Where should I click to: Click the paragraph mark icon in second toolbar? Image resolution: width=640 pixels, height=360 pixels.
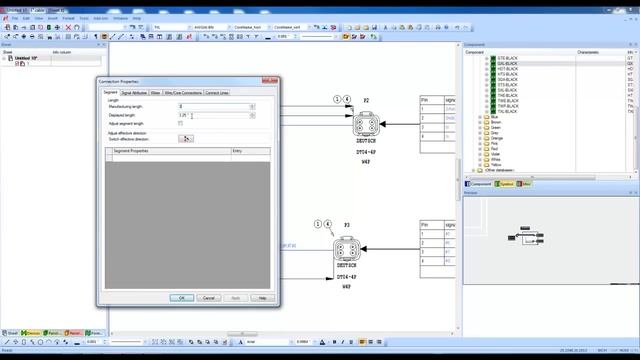click(x=96, y=37)
